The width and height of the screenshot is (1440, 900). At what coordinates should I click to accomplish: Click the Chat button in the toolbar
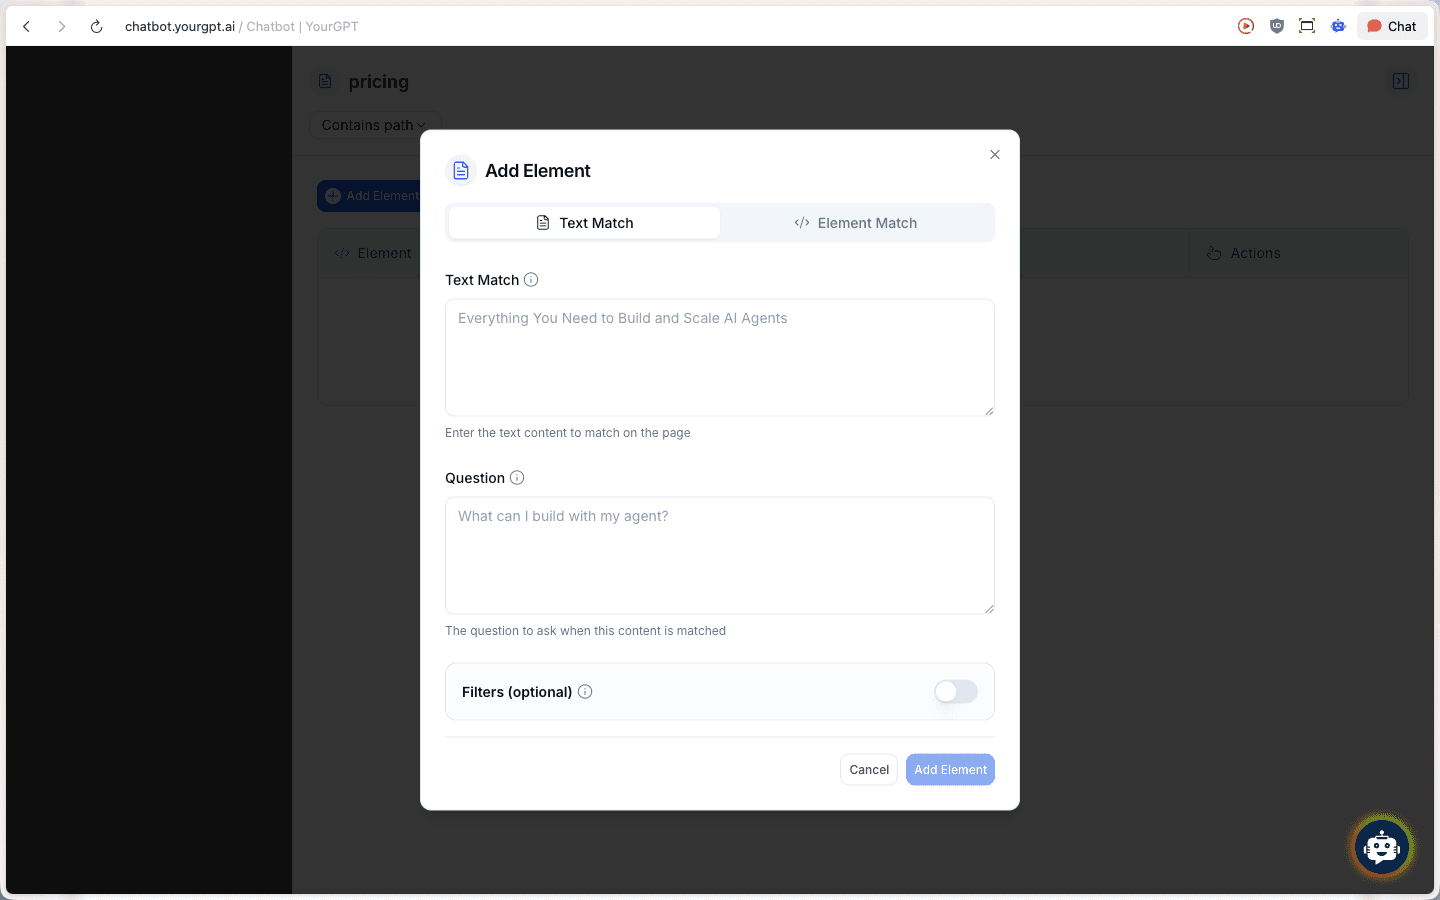tap(1391, 26)
